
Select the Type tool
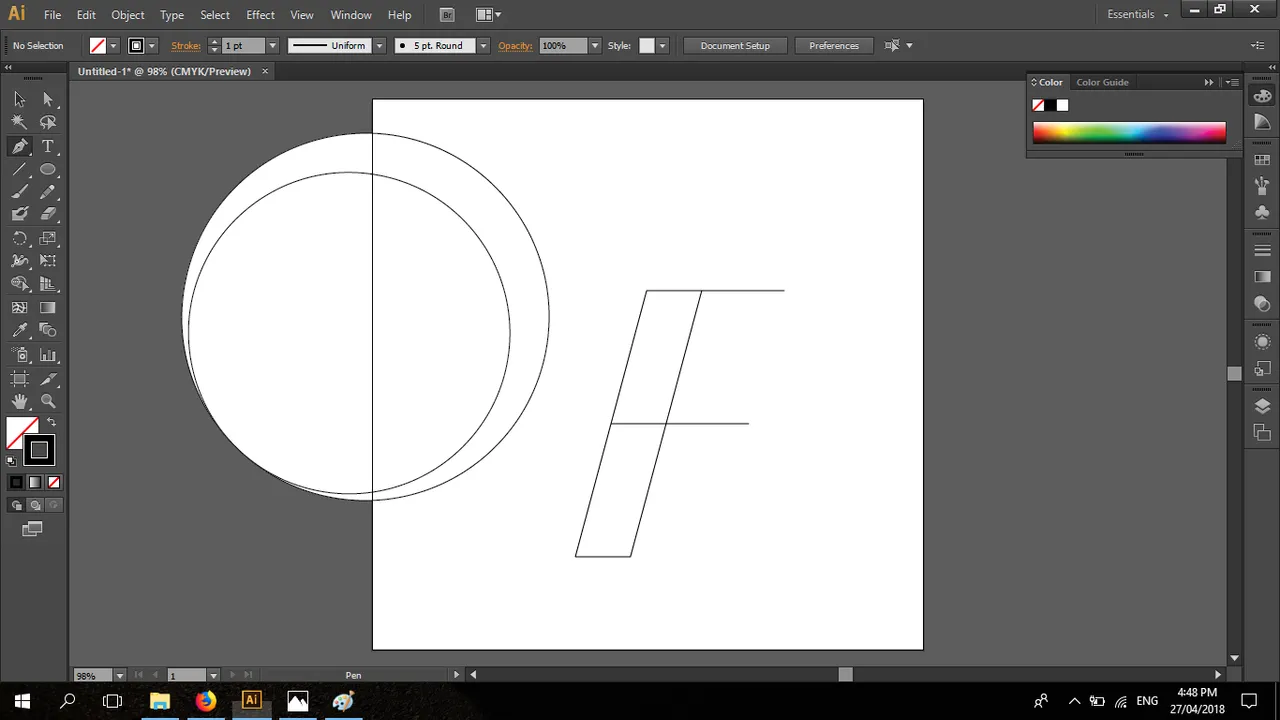tap(48, 146)
